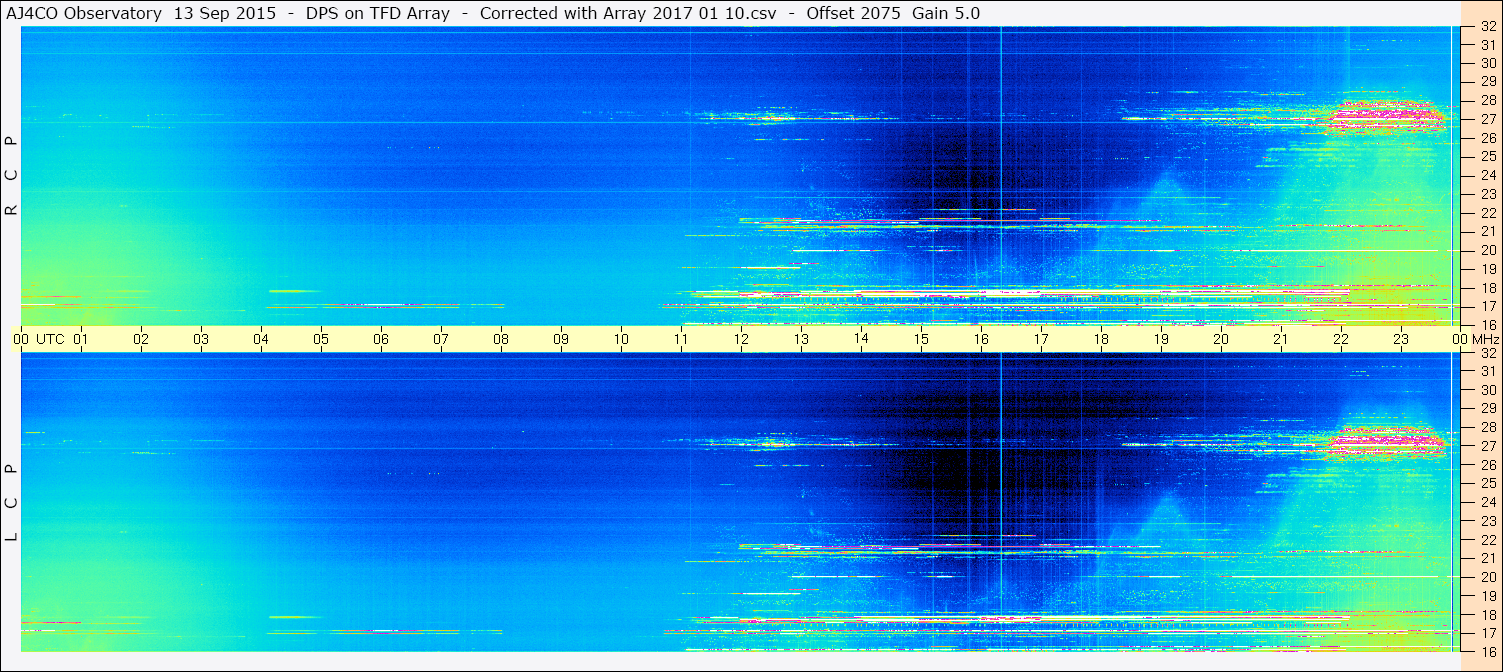Select hour 10 on the UTC axis
The image size is (1503, 672).
[x=621, y=339]
